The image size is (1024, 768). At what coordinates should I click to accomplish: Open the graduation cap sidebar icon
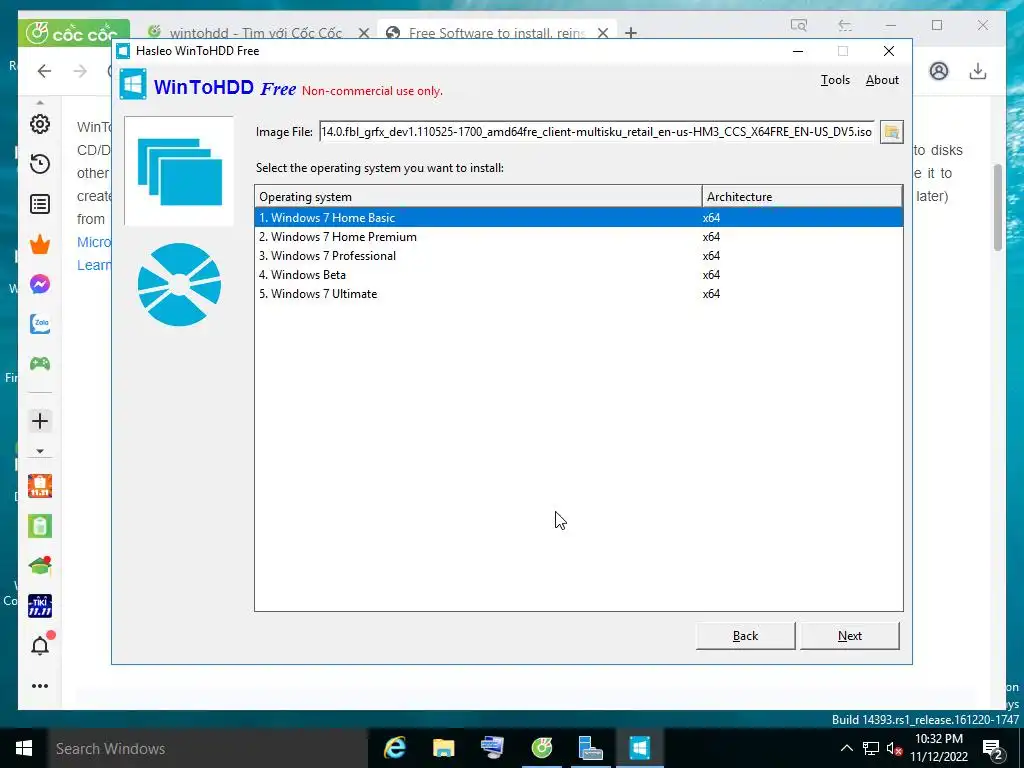click(x=40, y=566)
